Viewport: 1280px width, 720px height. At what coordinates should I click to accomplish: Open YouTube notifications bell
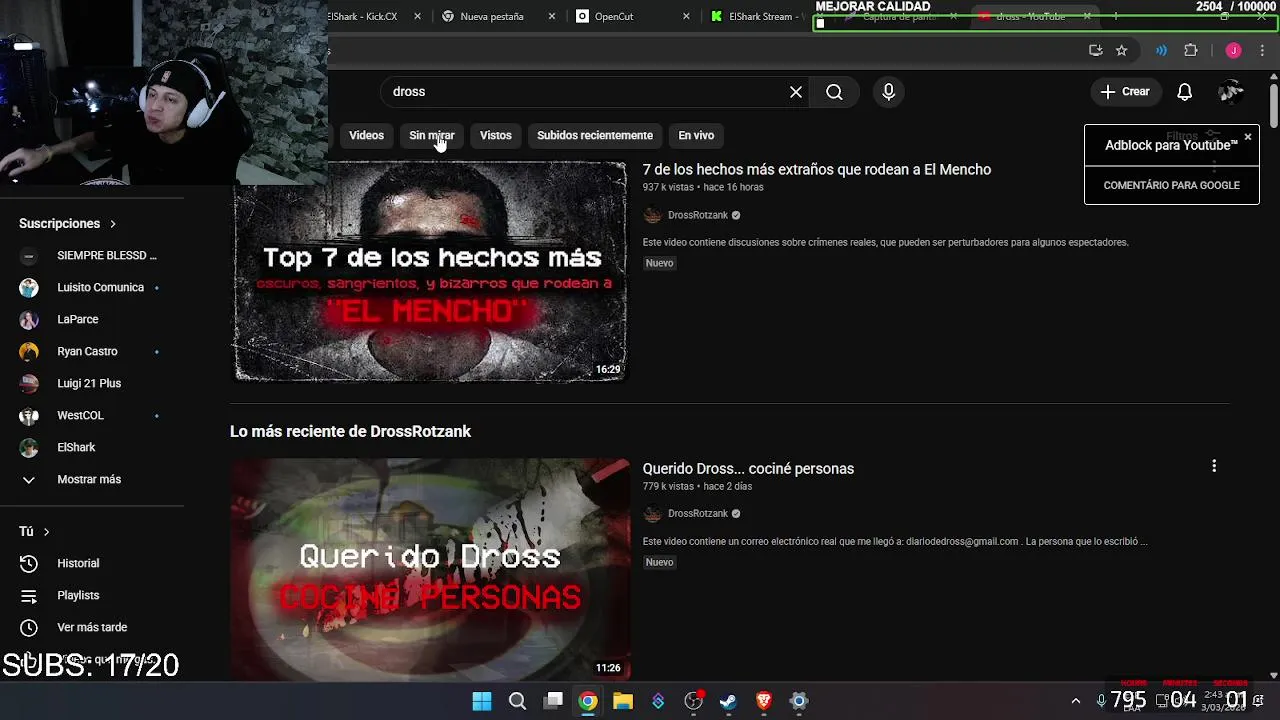pos(1184,92)
